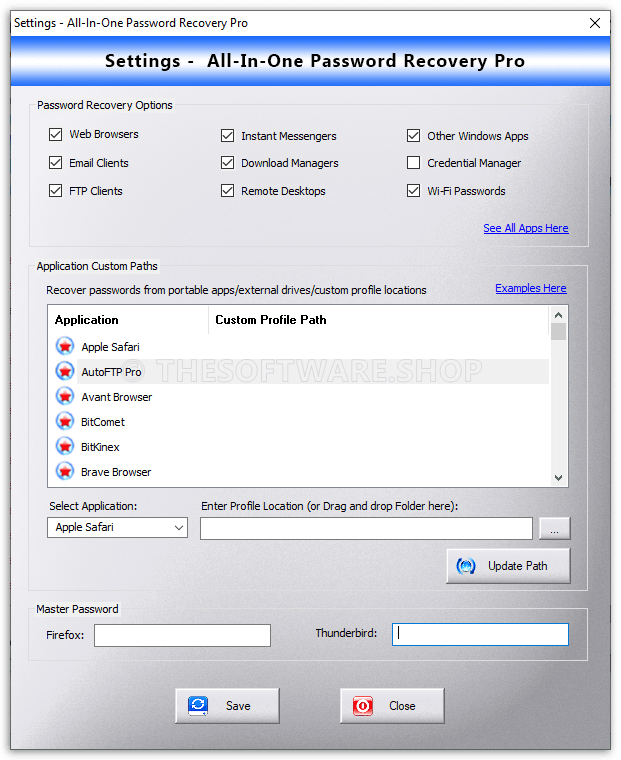The width and height of the screenshot is (621, 760).
Task: Click the star icon beside Avant Browser
Action: [x=64, y=396]
